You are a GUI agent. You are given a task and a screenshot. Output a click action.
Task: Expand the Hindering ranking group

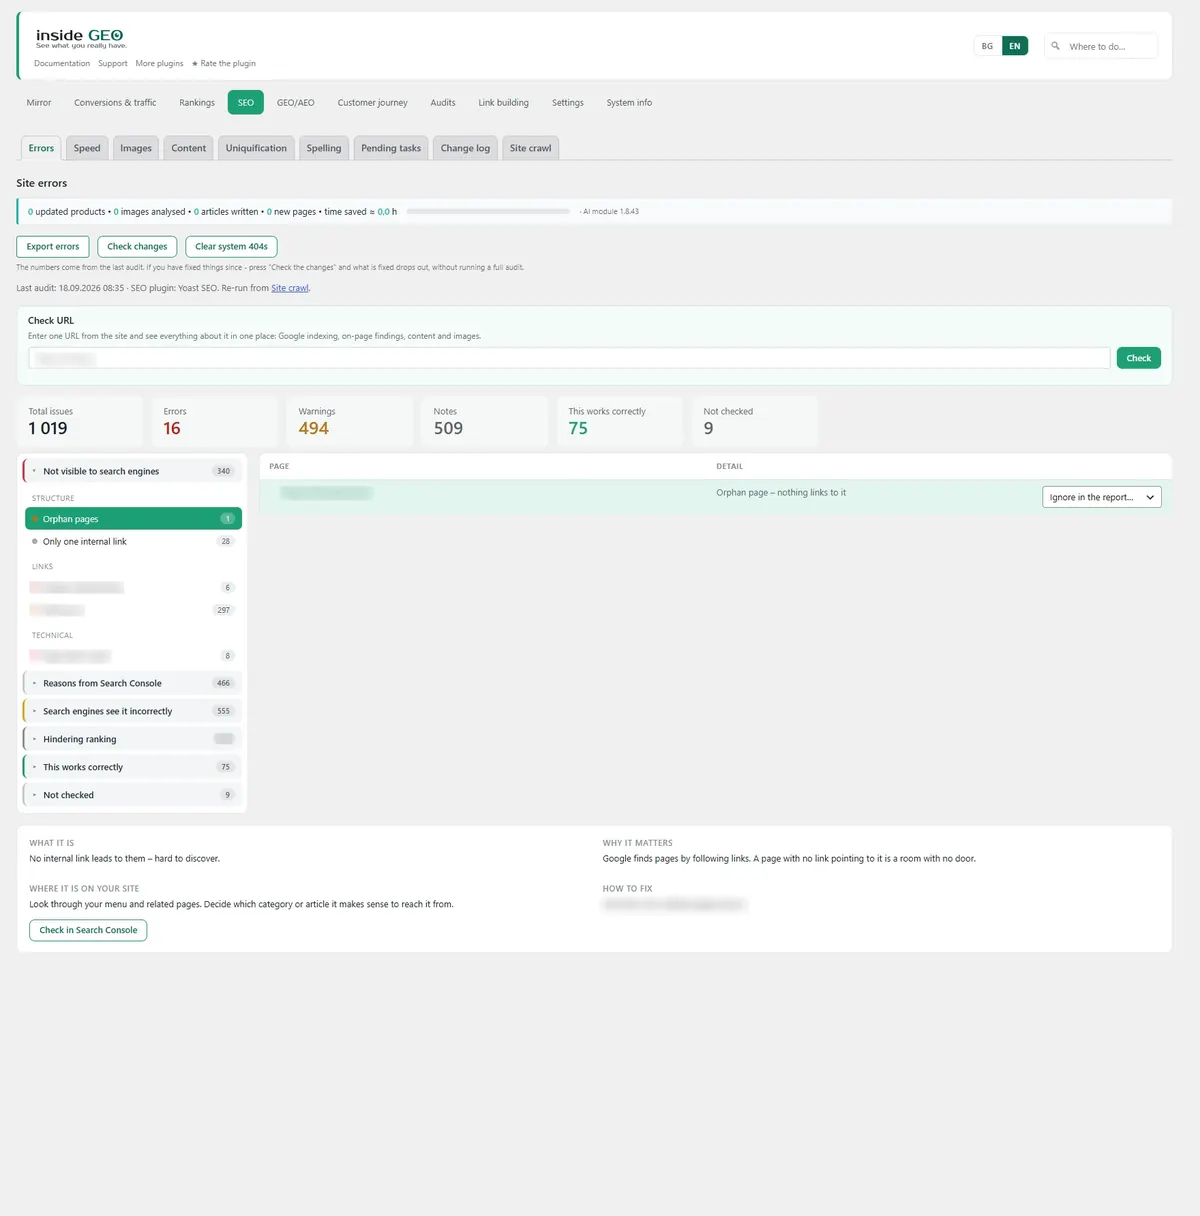tap(132, 739)
